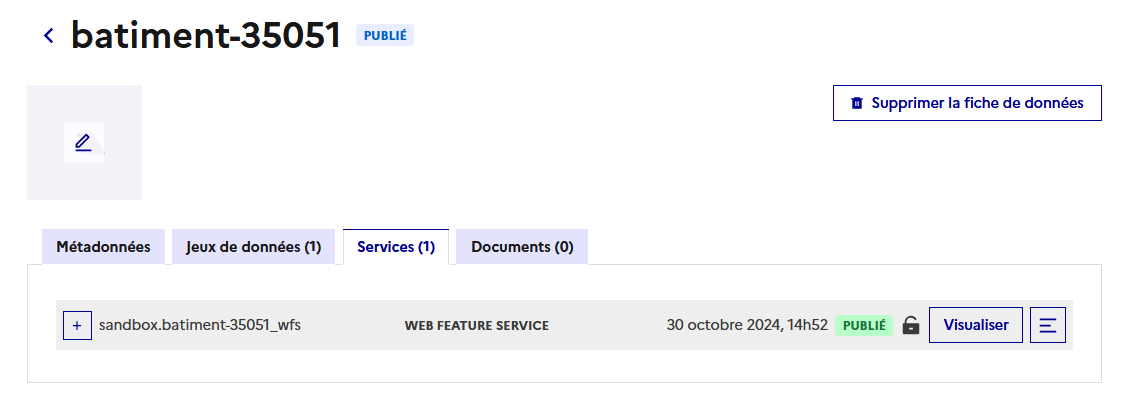Click the pencil edit icon on thumbnail

pos(83,143)
